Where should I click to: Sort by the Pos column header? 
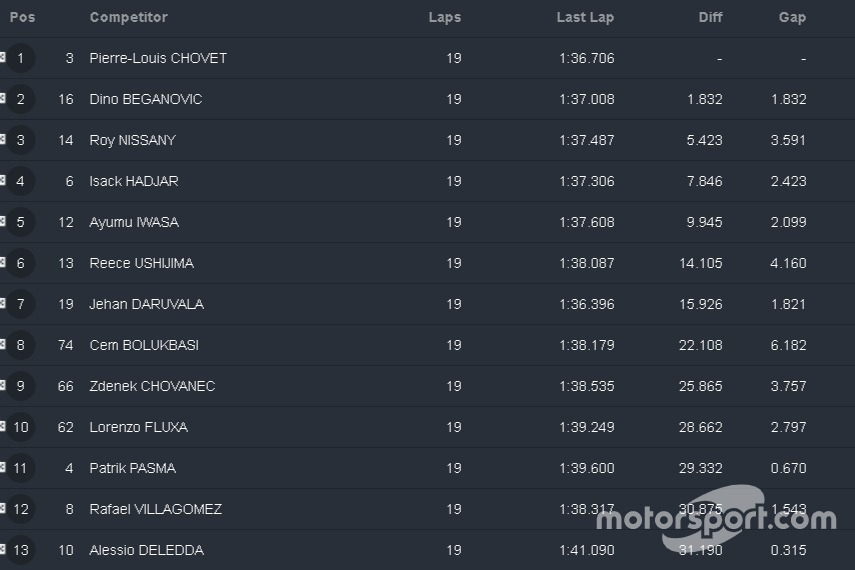[22, 17]
